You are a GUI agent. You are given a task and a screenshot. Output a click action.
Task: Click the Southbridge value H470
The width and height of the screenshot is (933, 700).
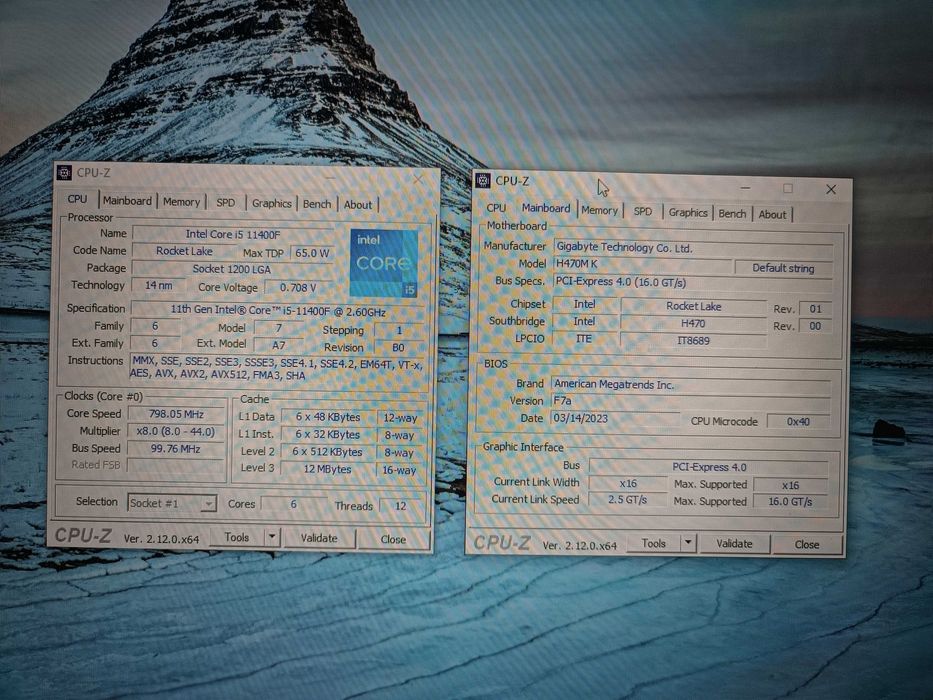coord(693,323)
